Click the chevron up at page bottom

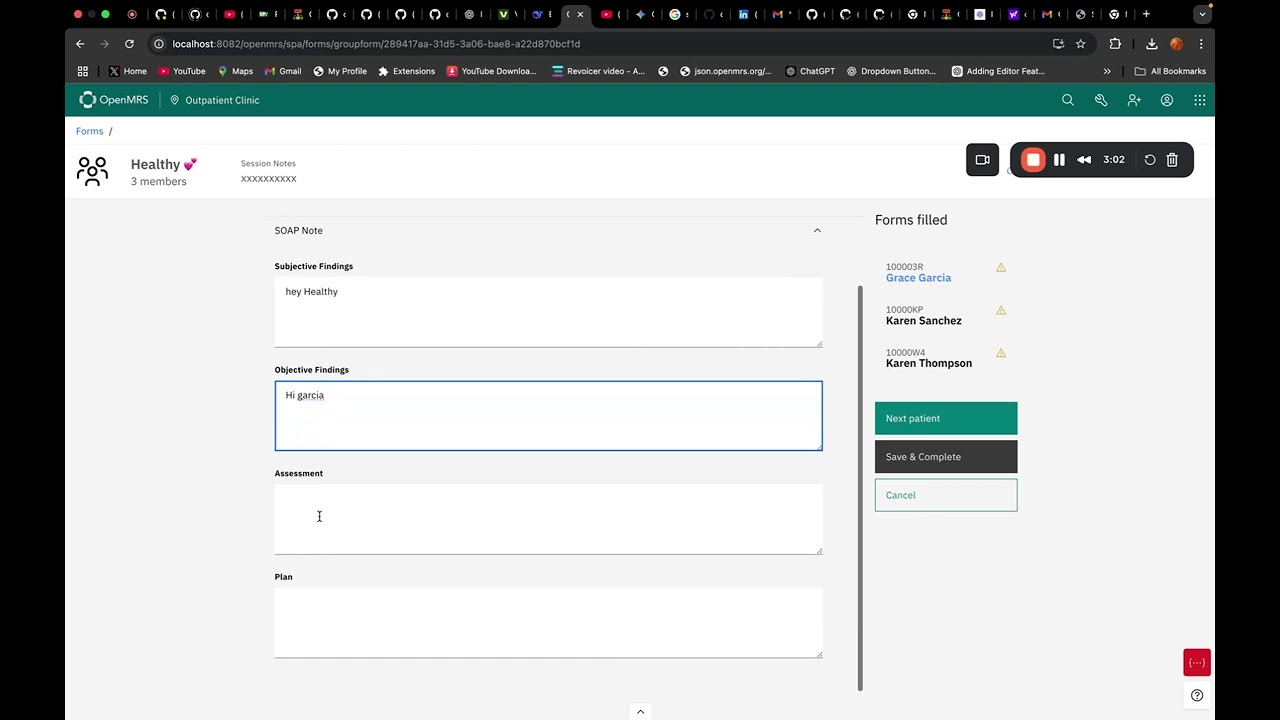pos(640,712)
